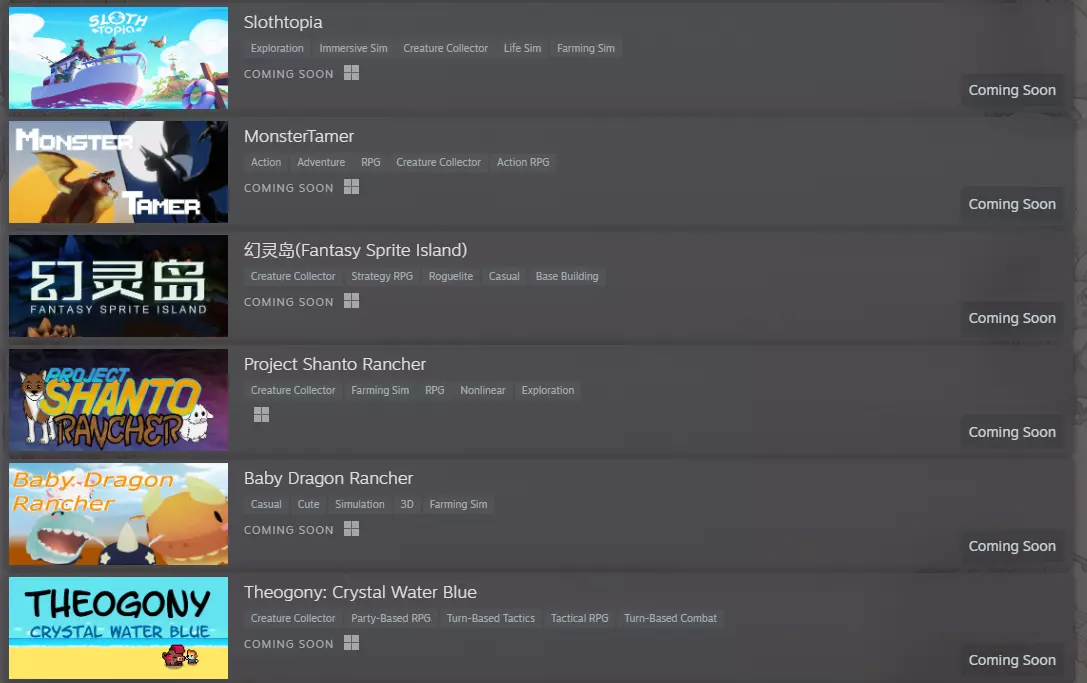This screenshot has width=1087, height=683.
Task: Select Nonlinear tag on Project Shanto Rancher
Action: pos(483,390)
